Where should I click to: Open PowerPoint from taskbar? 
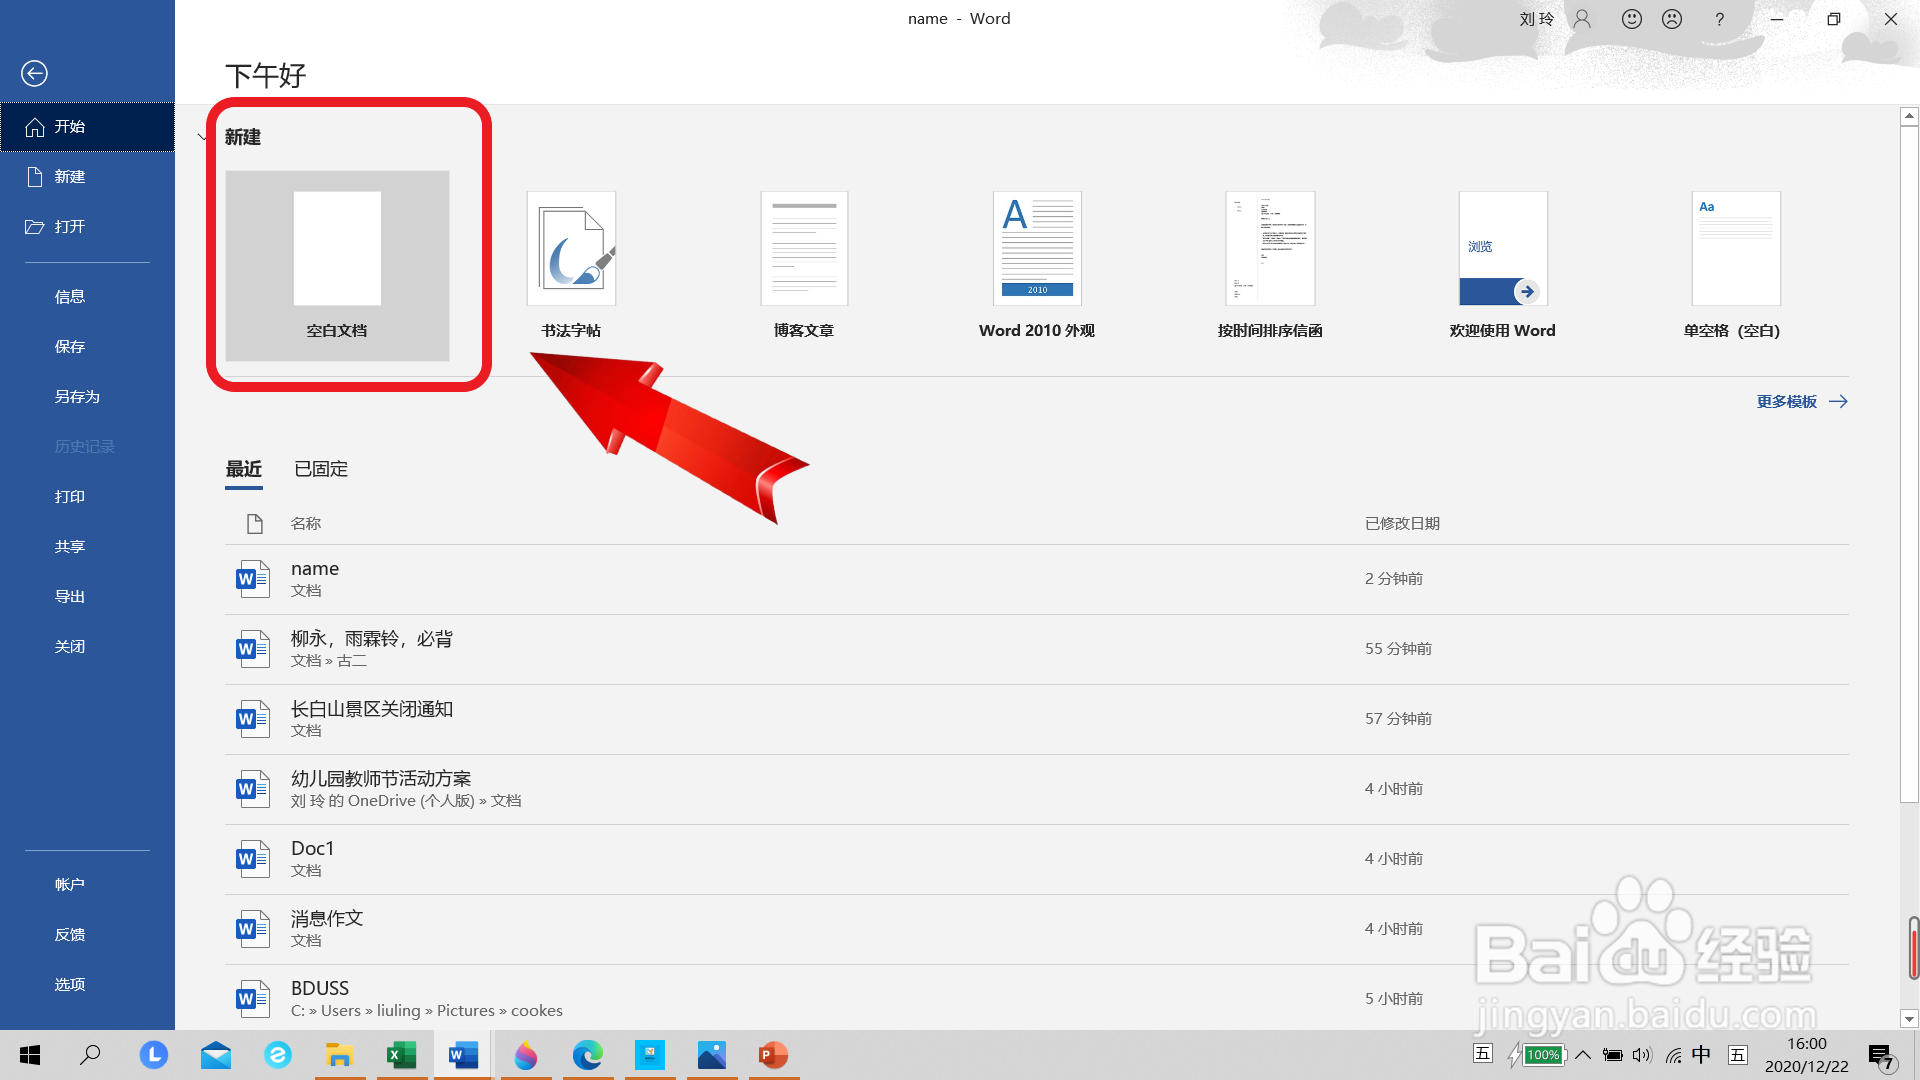(774, 1055)
